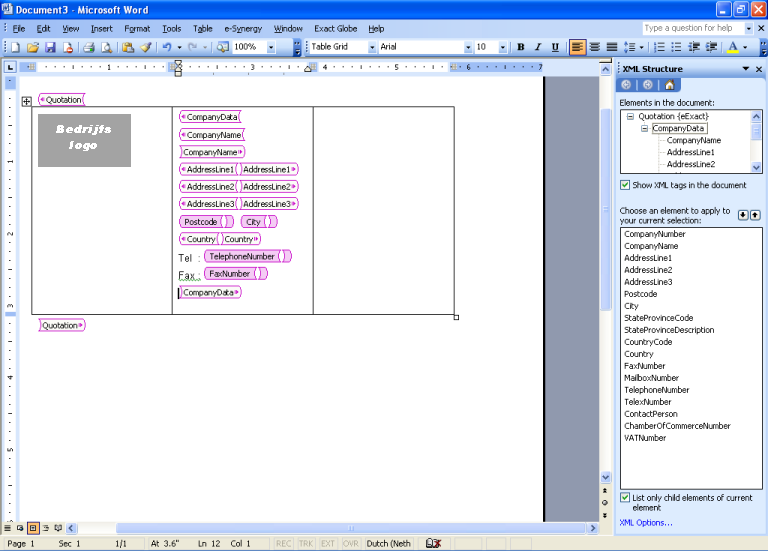
Task: Click the numbered list icon
Action: pos(659,47)
